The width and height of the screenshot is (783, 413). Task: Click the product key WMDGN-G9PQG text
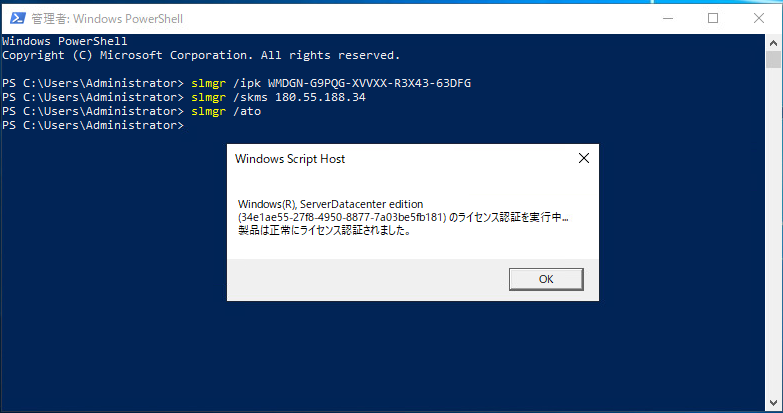[368, 83]
